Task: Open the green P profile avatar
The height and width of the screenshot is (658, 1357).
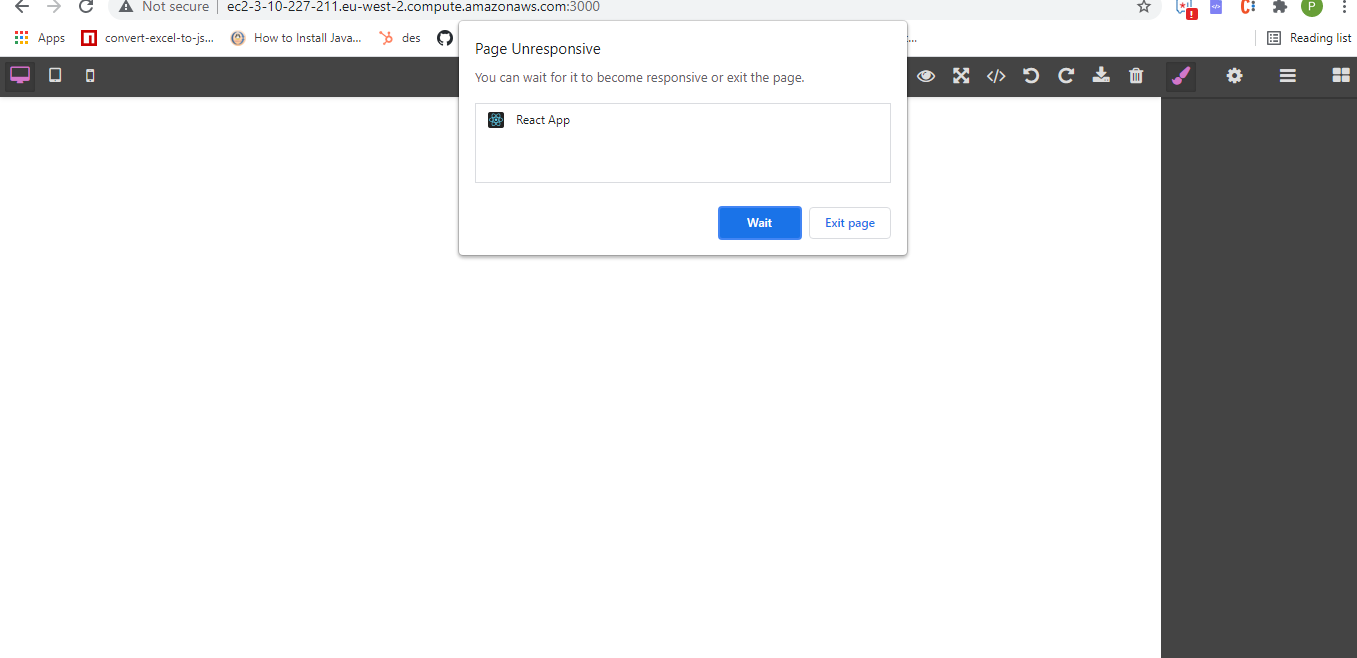Action: [1311, 7]
